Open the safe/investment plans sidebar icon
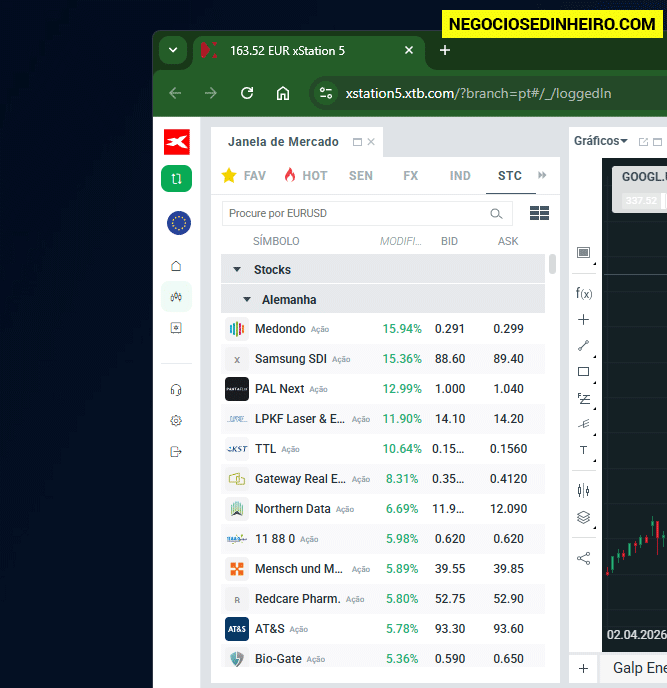 point(176,328)
